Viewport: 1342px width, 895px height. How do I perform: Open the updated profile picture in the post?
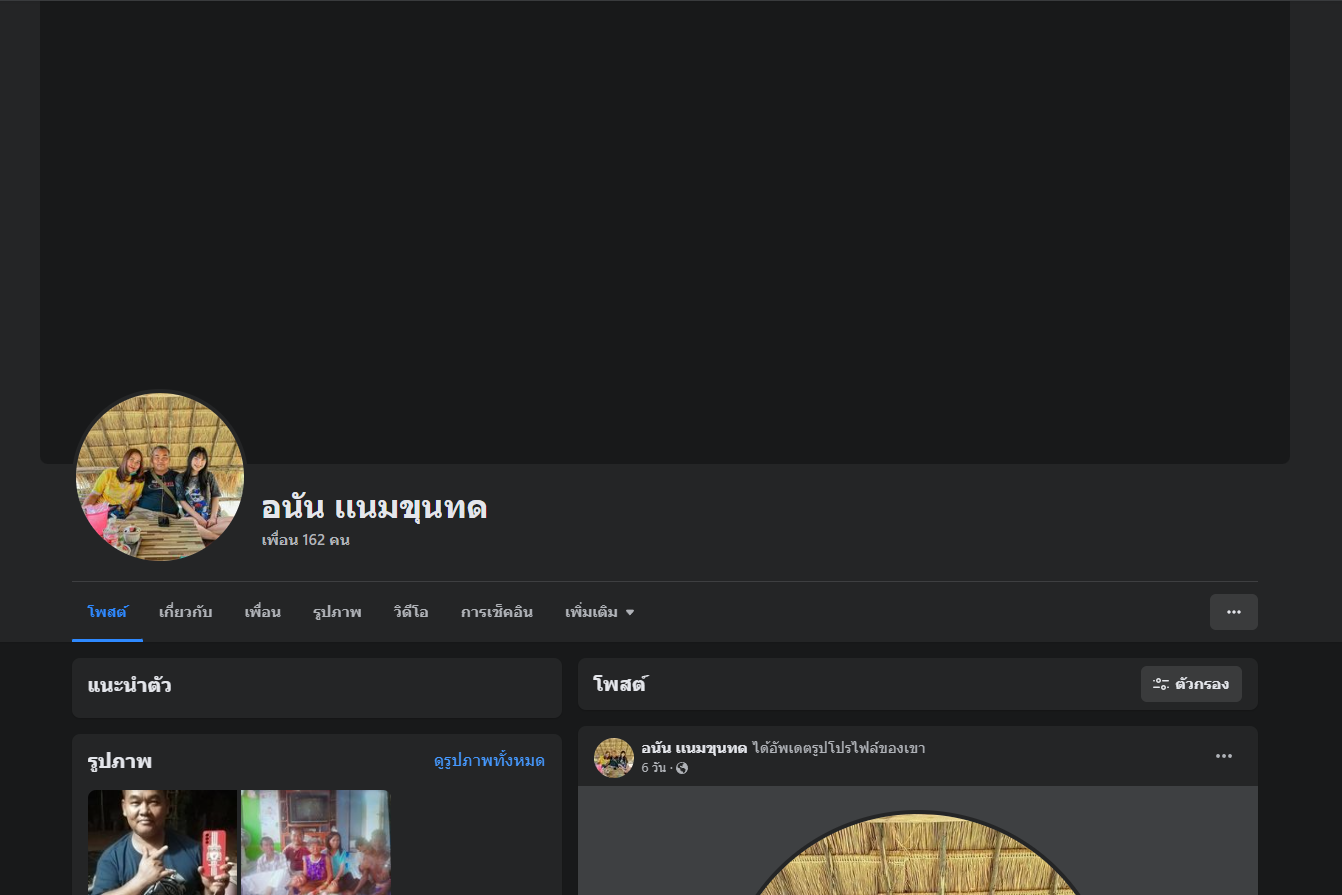[x=917, y=853]
